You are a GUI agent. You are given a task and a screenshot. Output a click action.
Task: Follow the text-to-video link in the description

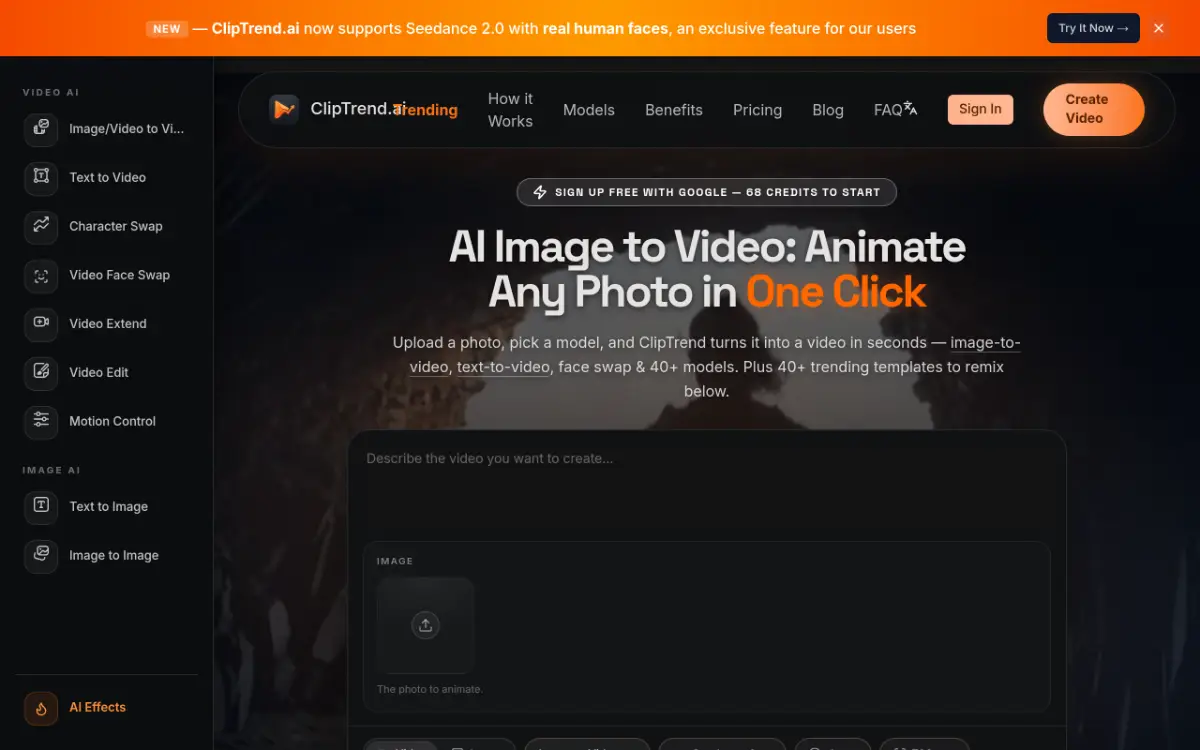(x=503, y=367)
